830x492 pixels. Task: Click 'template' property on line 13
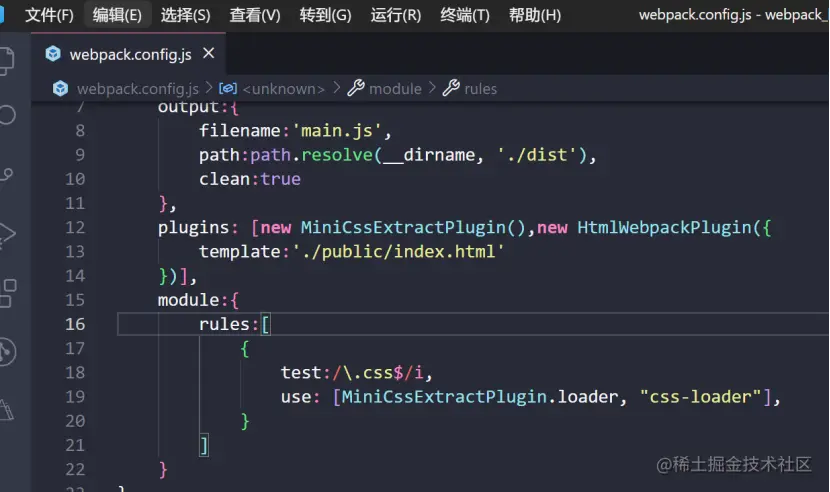[240, 252]
